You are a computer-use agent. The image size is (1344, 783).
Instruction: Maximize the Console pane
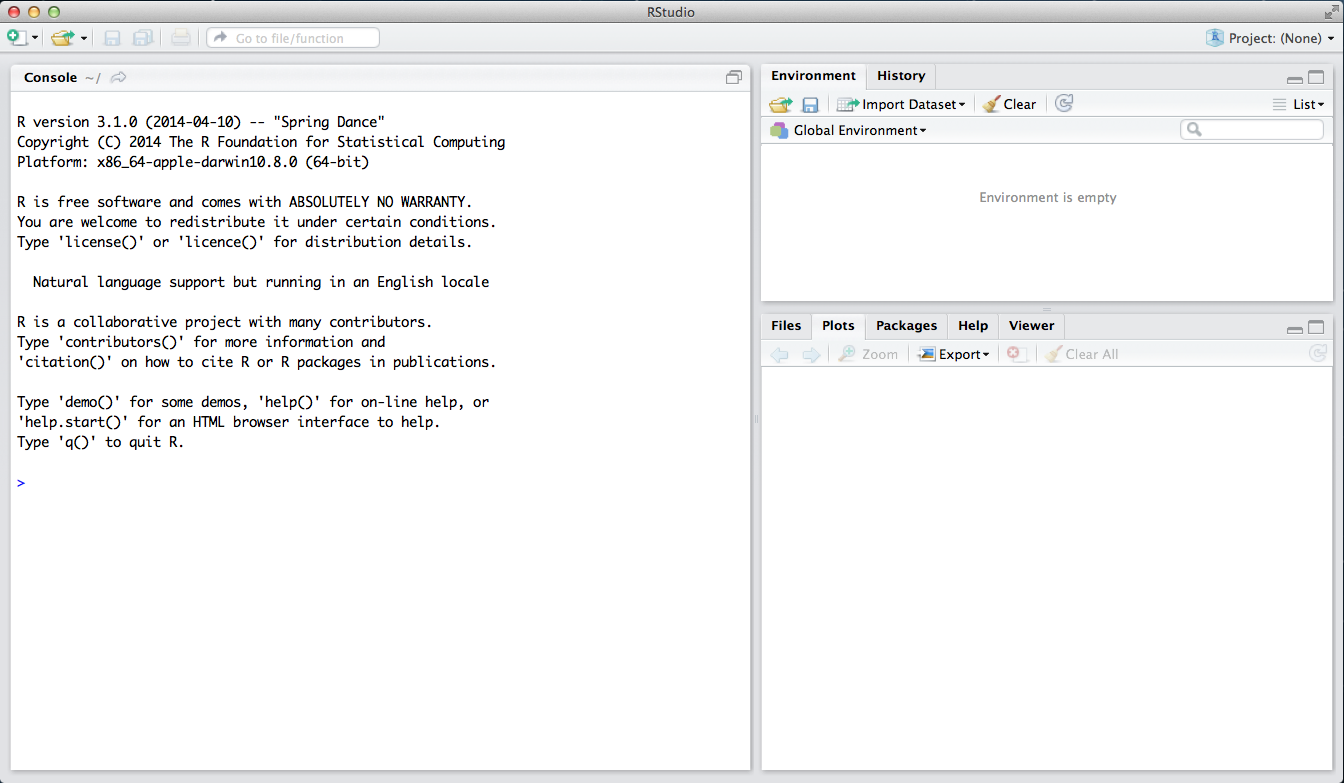click(734, 77)
